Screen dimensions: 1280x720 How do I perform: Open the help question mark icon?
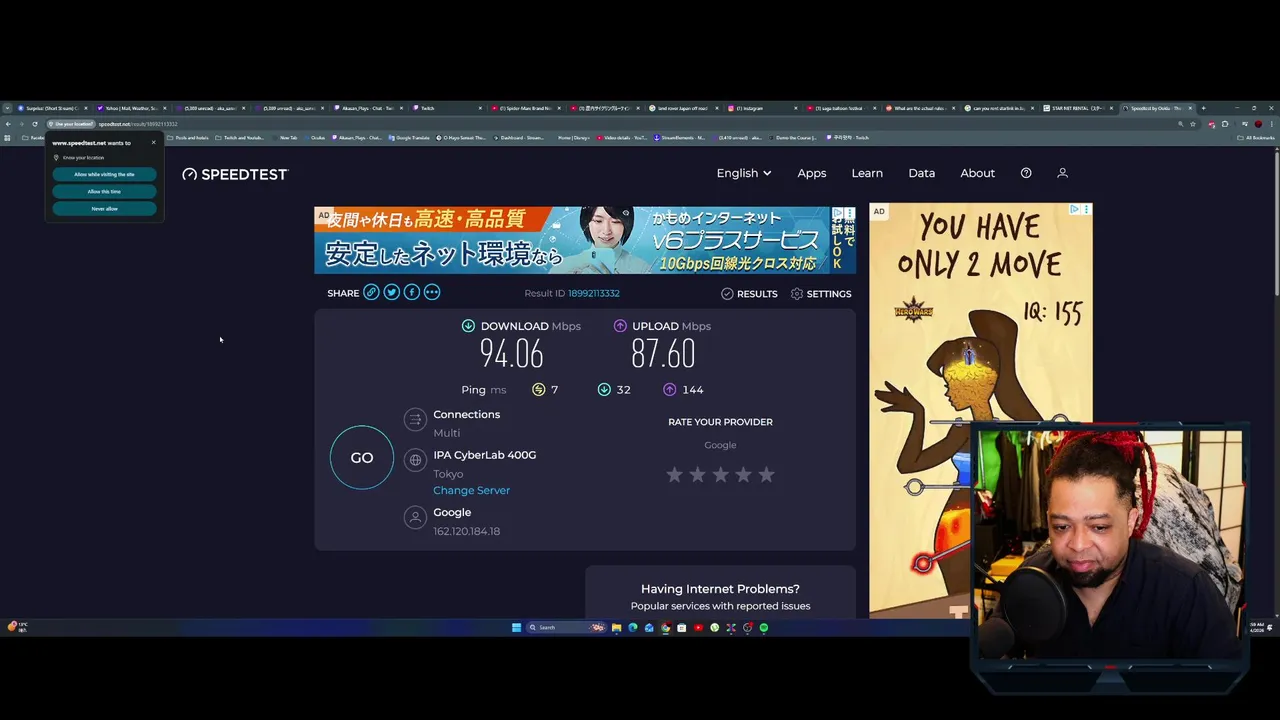1026,173
